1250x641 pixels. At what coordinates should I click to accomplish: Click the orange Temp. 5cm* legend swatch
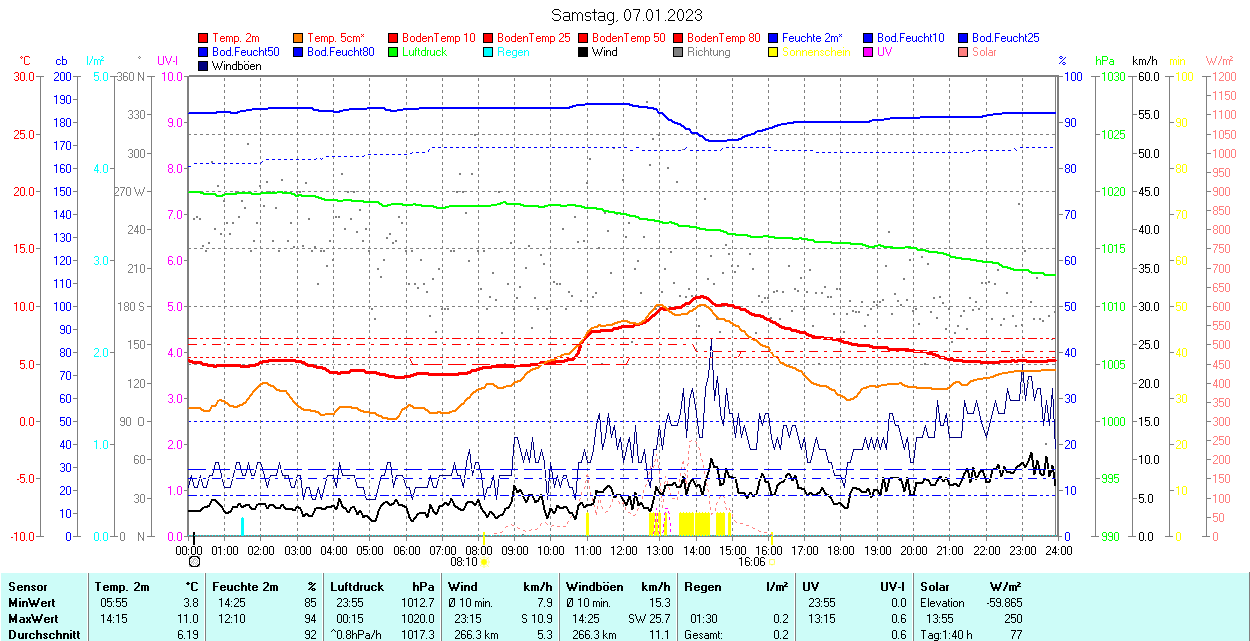pos(299,38)
